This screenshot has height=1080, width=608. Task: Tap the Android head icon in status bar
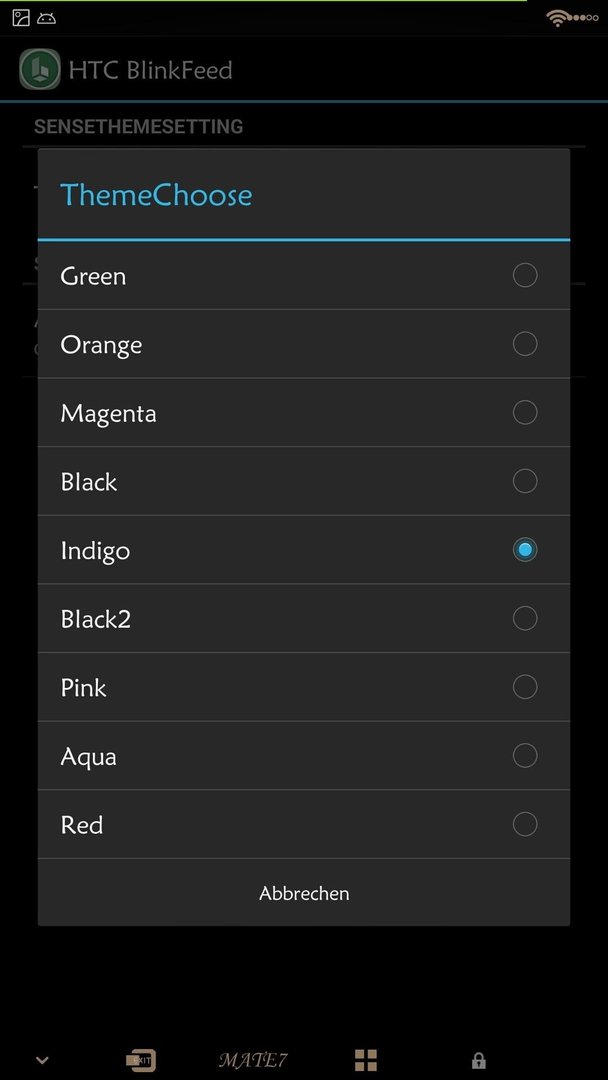tap(47, 19)
